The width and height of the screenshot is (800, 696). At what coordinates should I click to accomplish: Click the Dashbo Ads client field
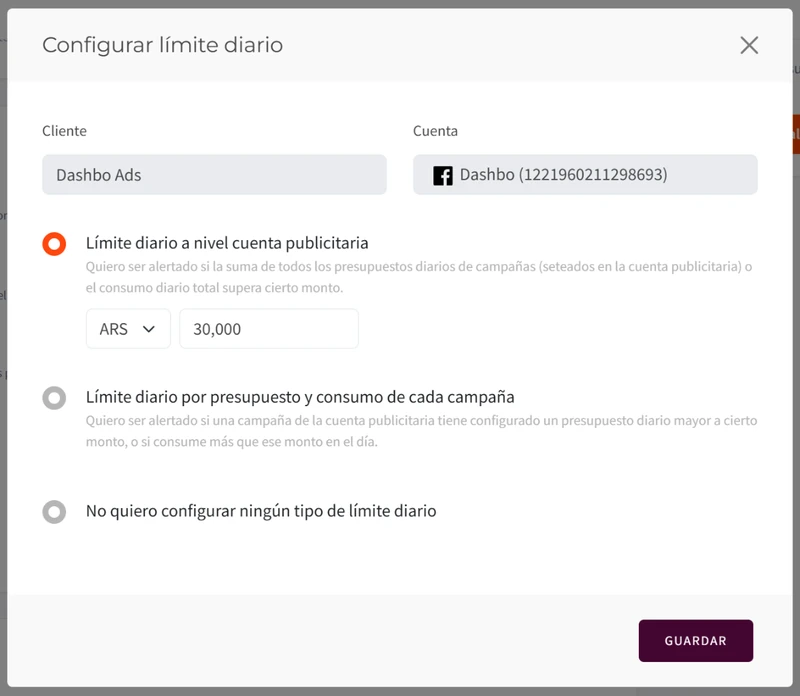214,175
